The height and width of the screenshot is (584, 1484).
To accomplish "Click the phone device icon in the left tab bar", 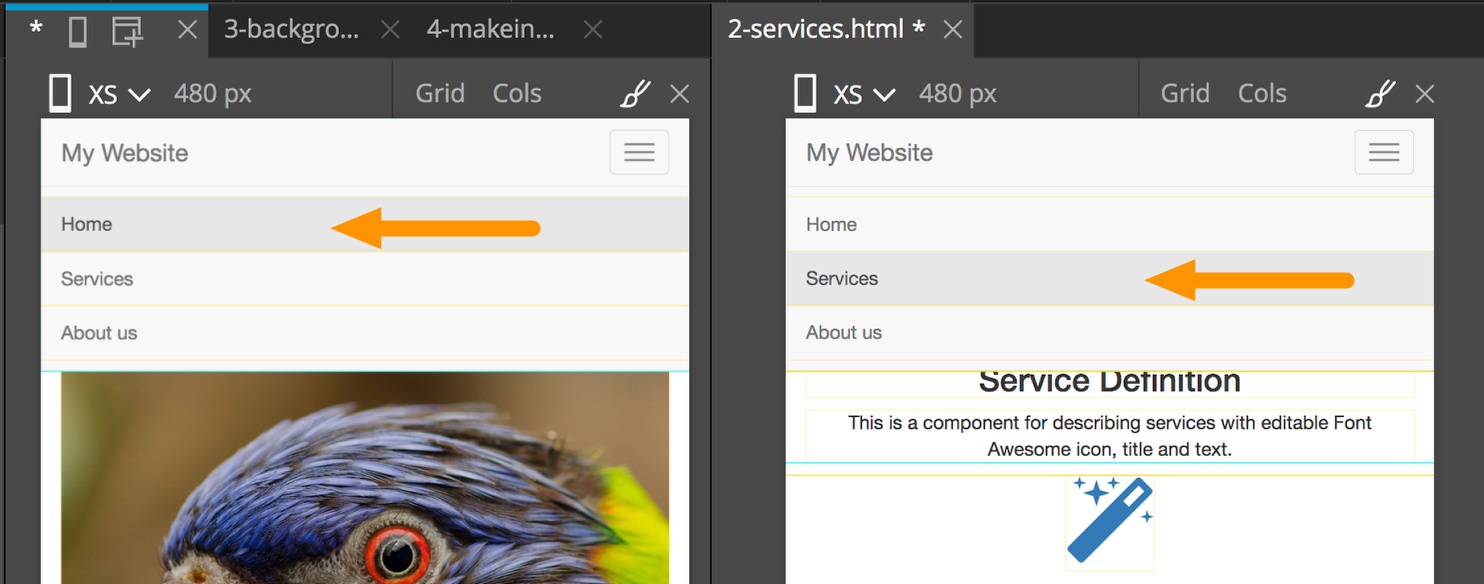I will (78, 32).
